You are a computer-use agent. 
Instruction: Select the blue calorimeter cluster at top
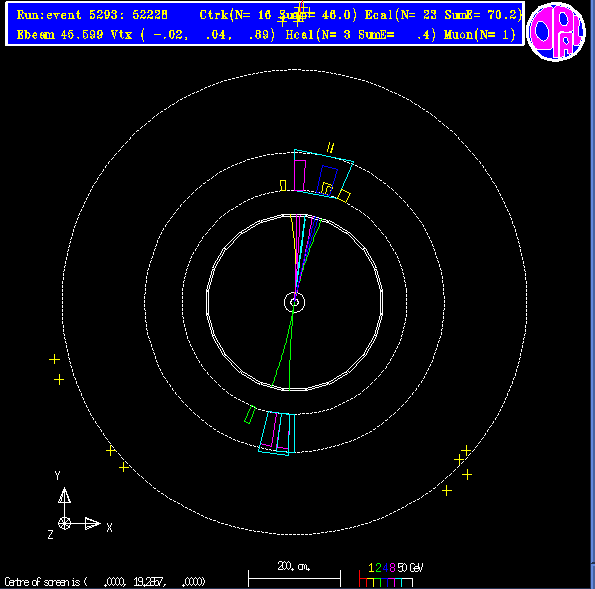click(x=327, y=181)
